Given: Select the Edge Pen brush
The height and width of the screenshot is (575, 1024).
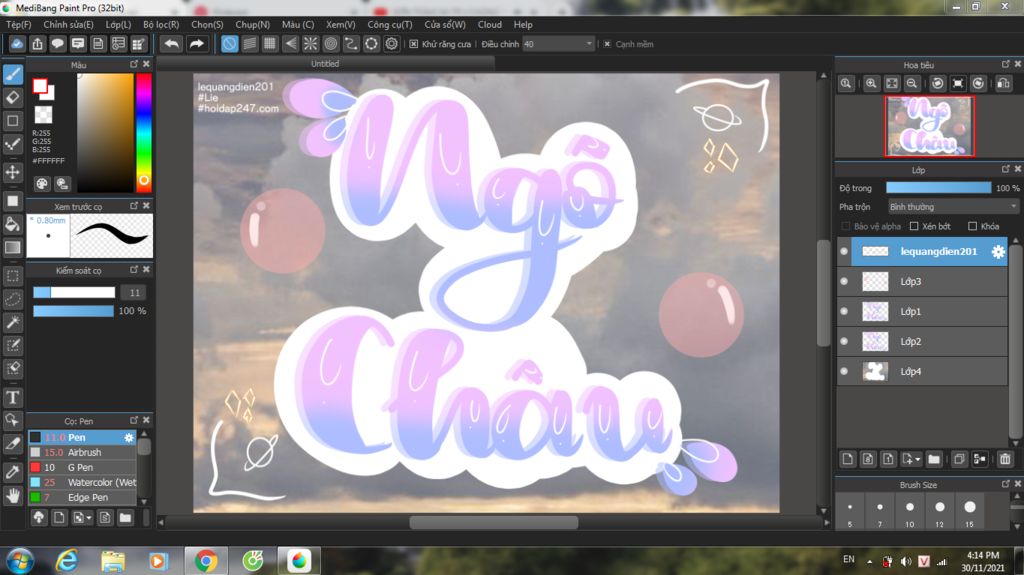Looking at the screenshot, I should (82, 497).
